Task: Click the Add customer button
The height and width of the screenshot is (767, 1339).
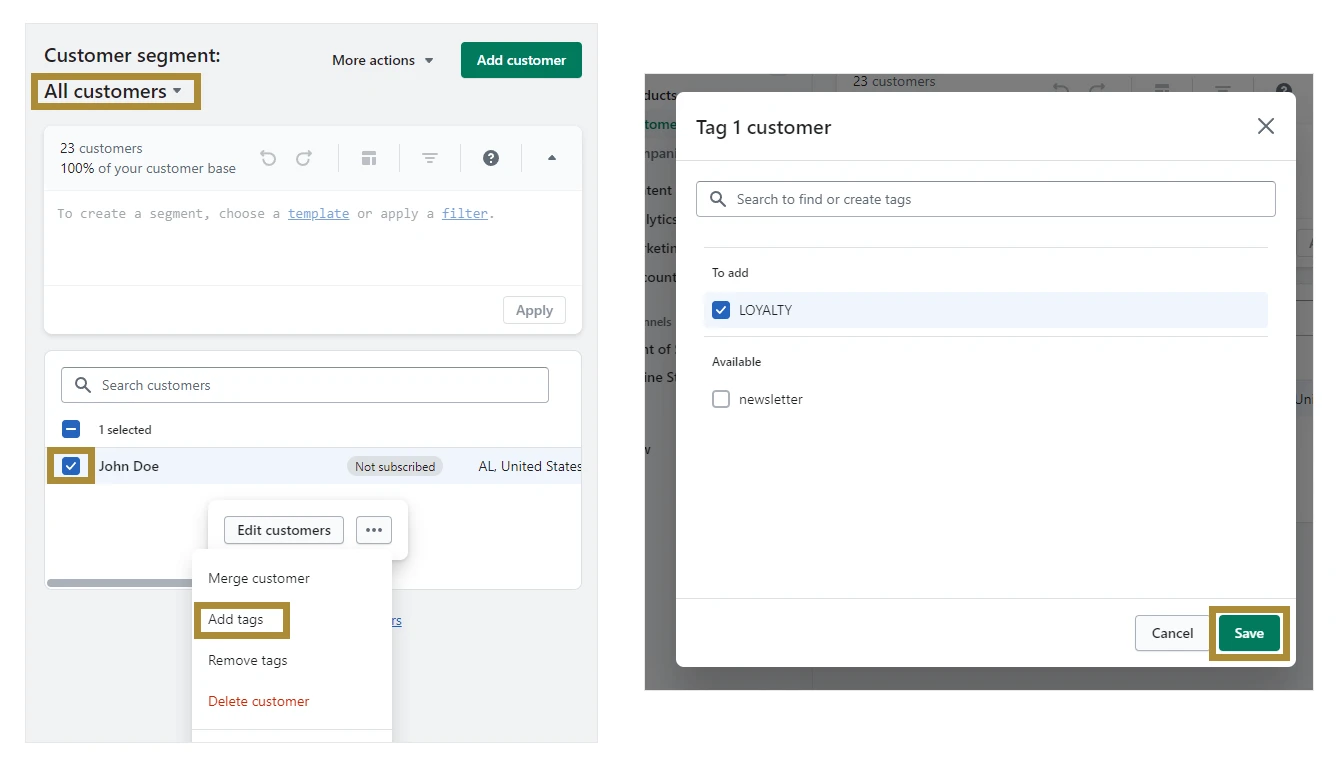Action: pos(521,60)
